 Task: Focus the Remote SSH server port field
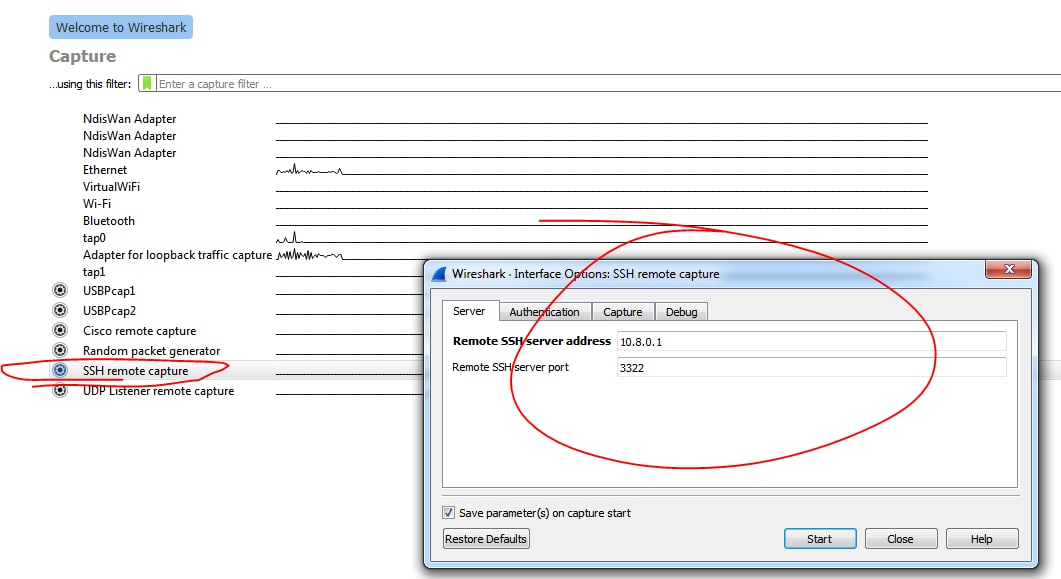(x=811, y=367)
